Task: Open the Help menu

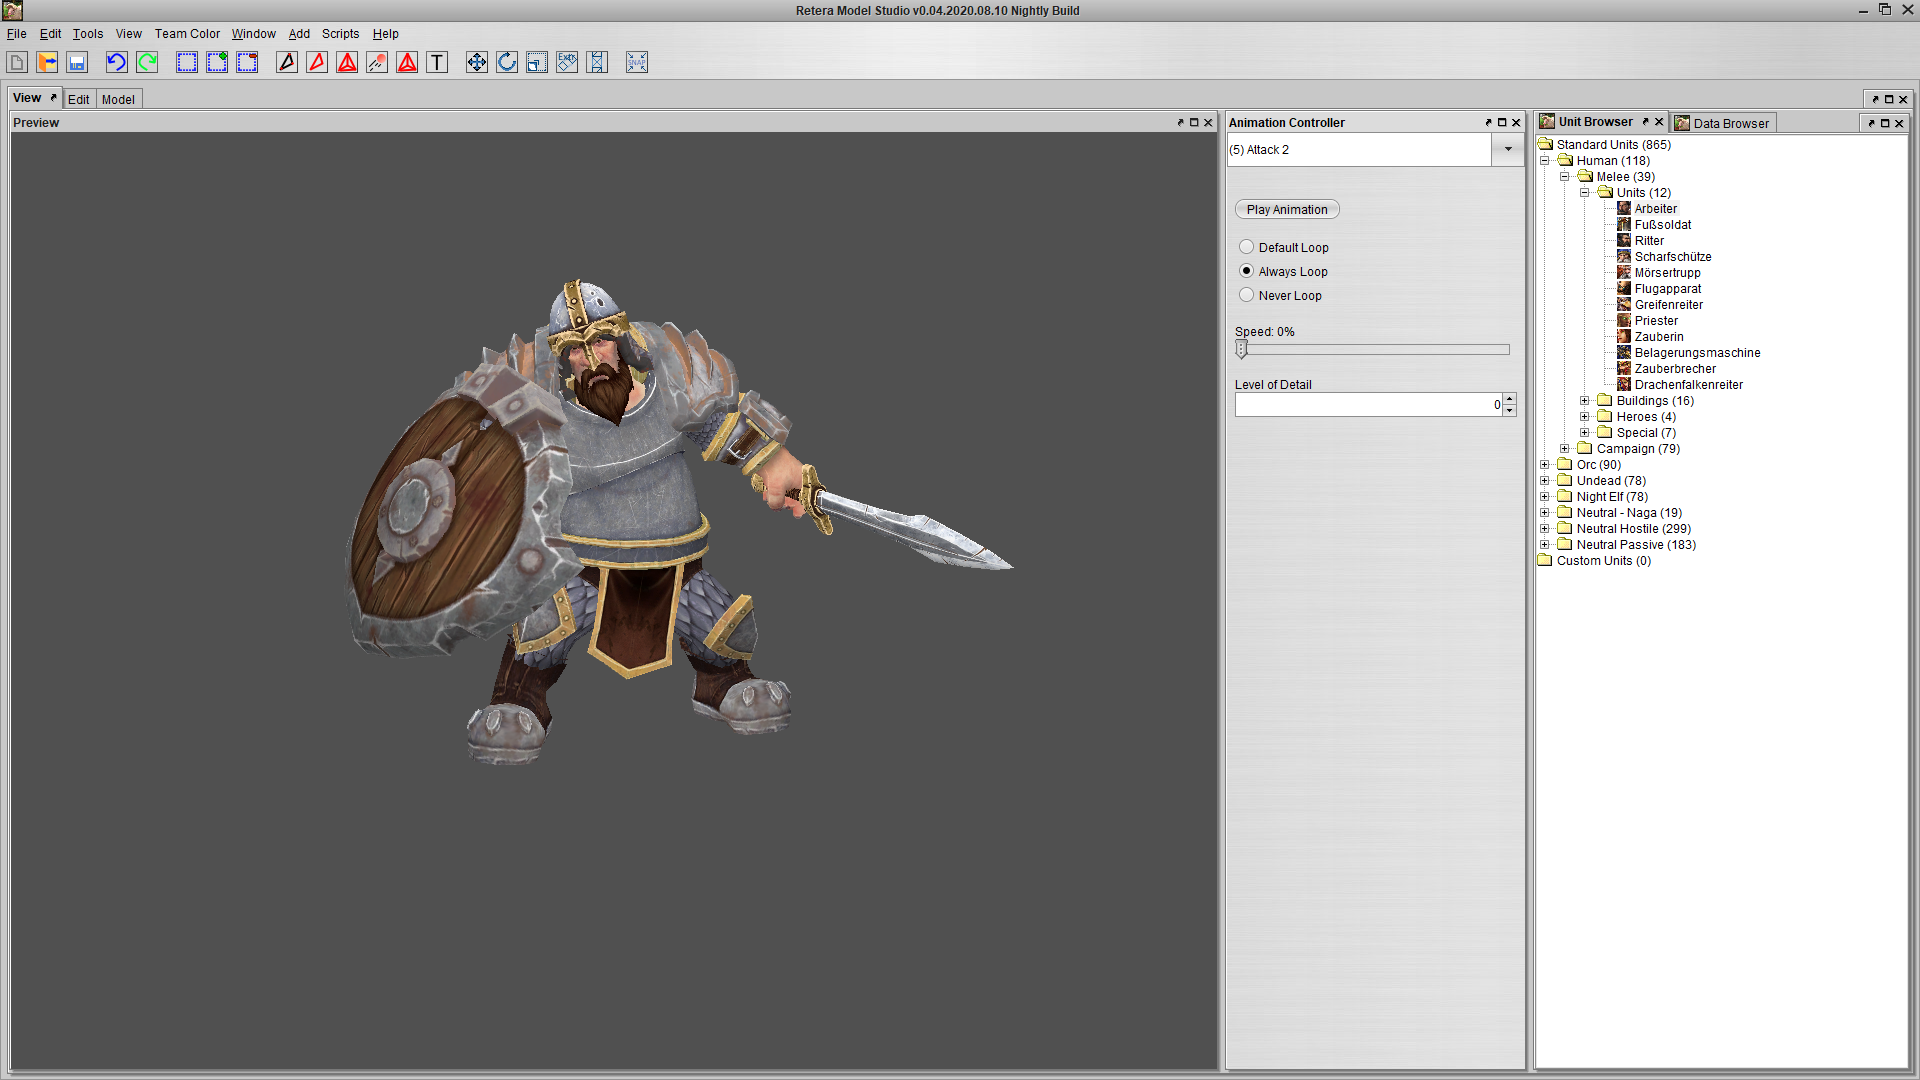Action: (386, 34)
